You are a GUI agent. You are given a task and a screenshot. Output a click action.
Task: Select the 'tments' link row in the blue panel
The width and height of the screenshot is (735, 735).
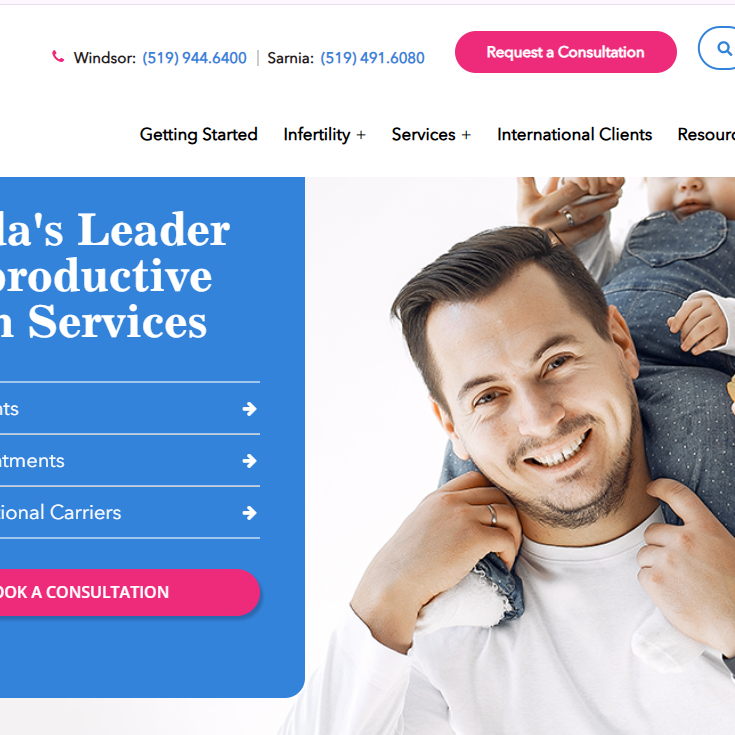[130, 461]
